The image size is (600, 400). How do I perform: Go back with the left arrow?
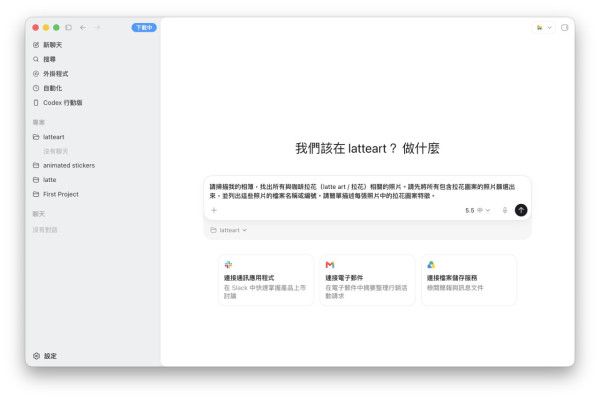pos(83,28)
